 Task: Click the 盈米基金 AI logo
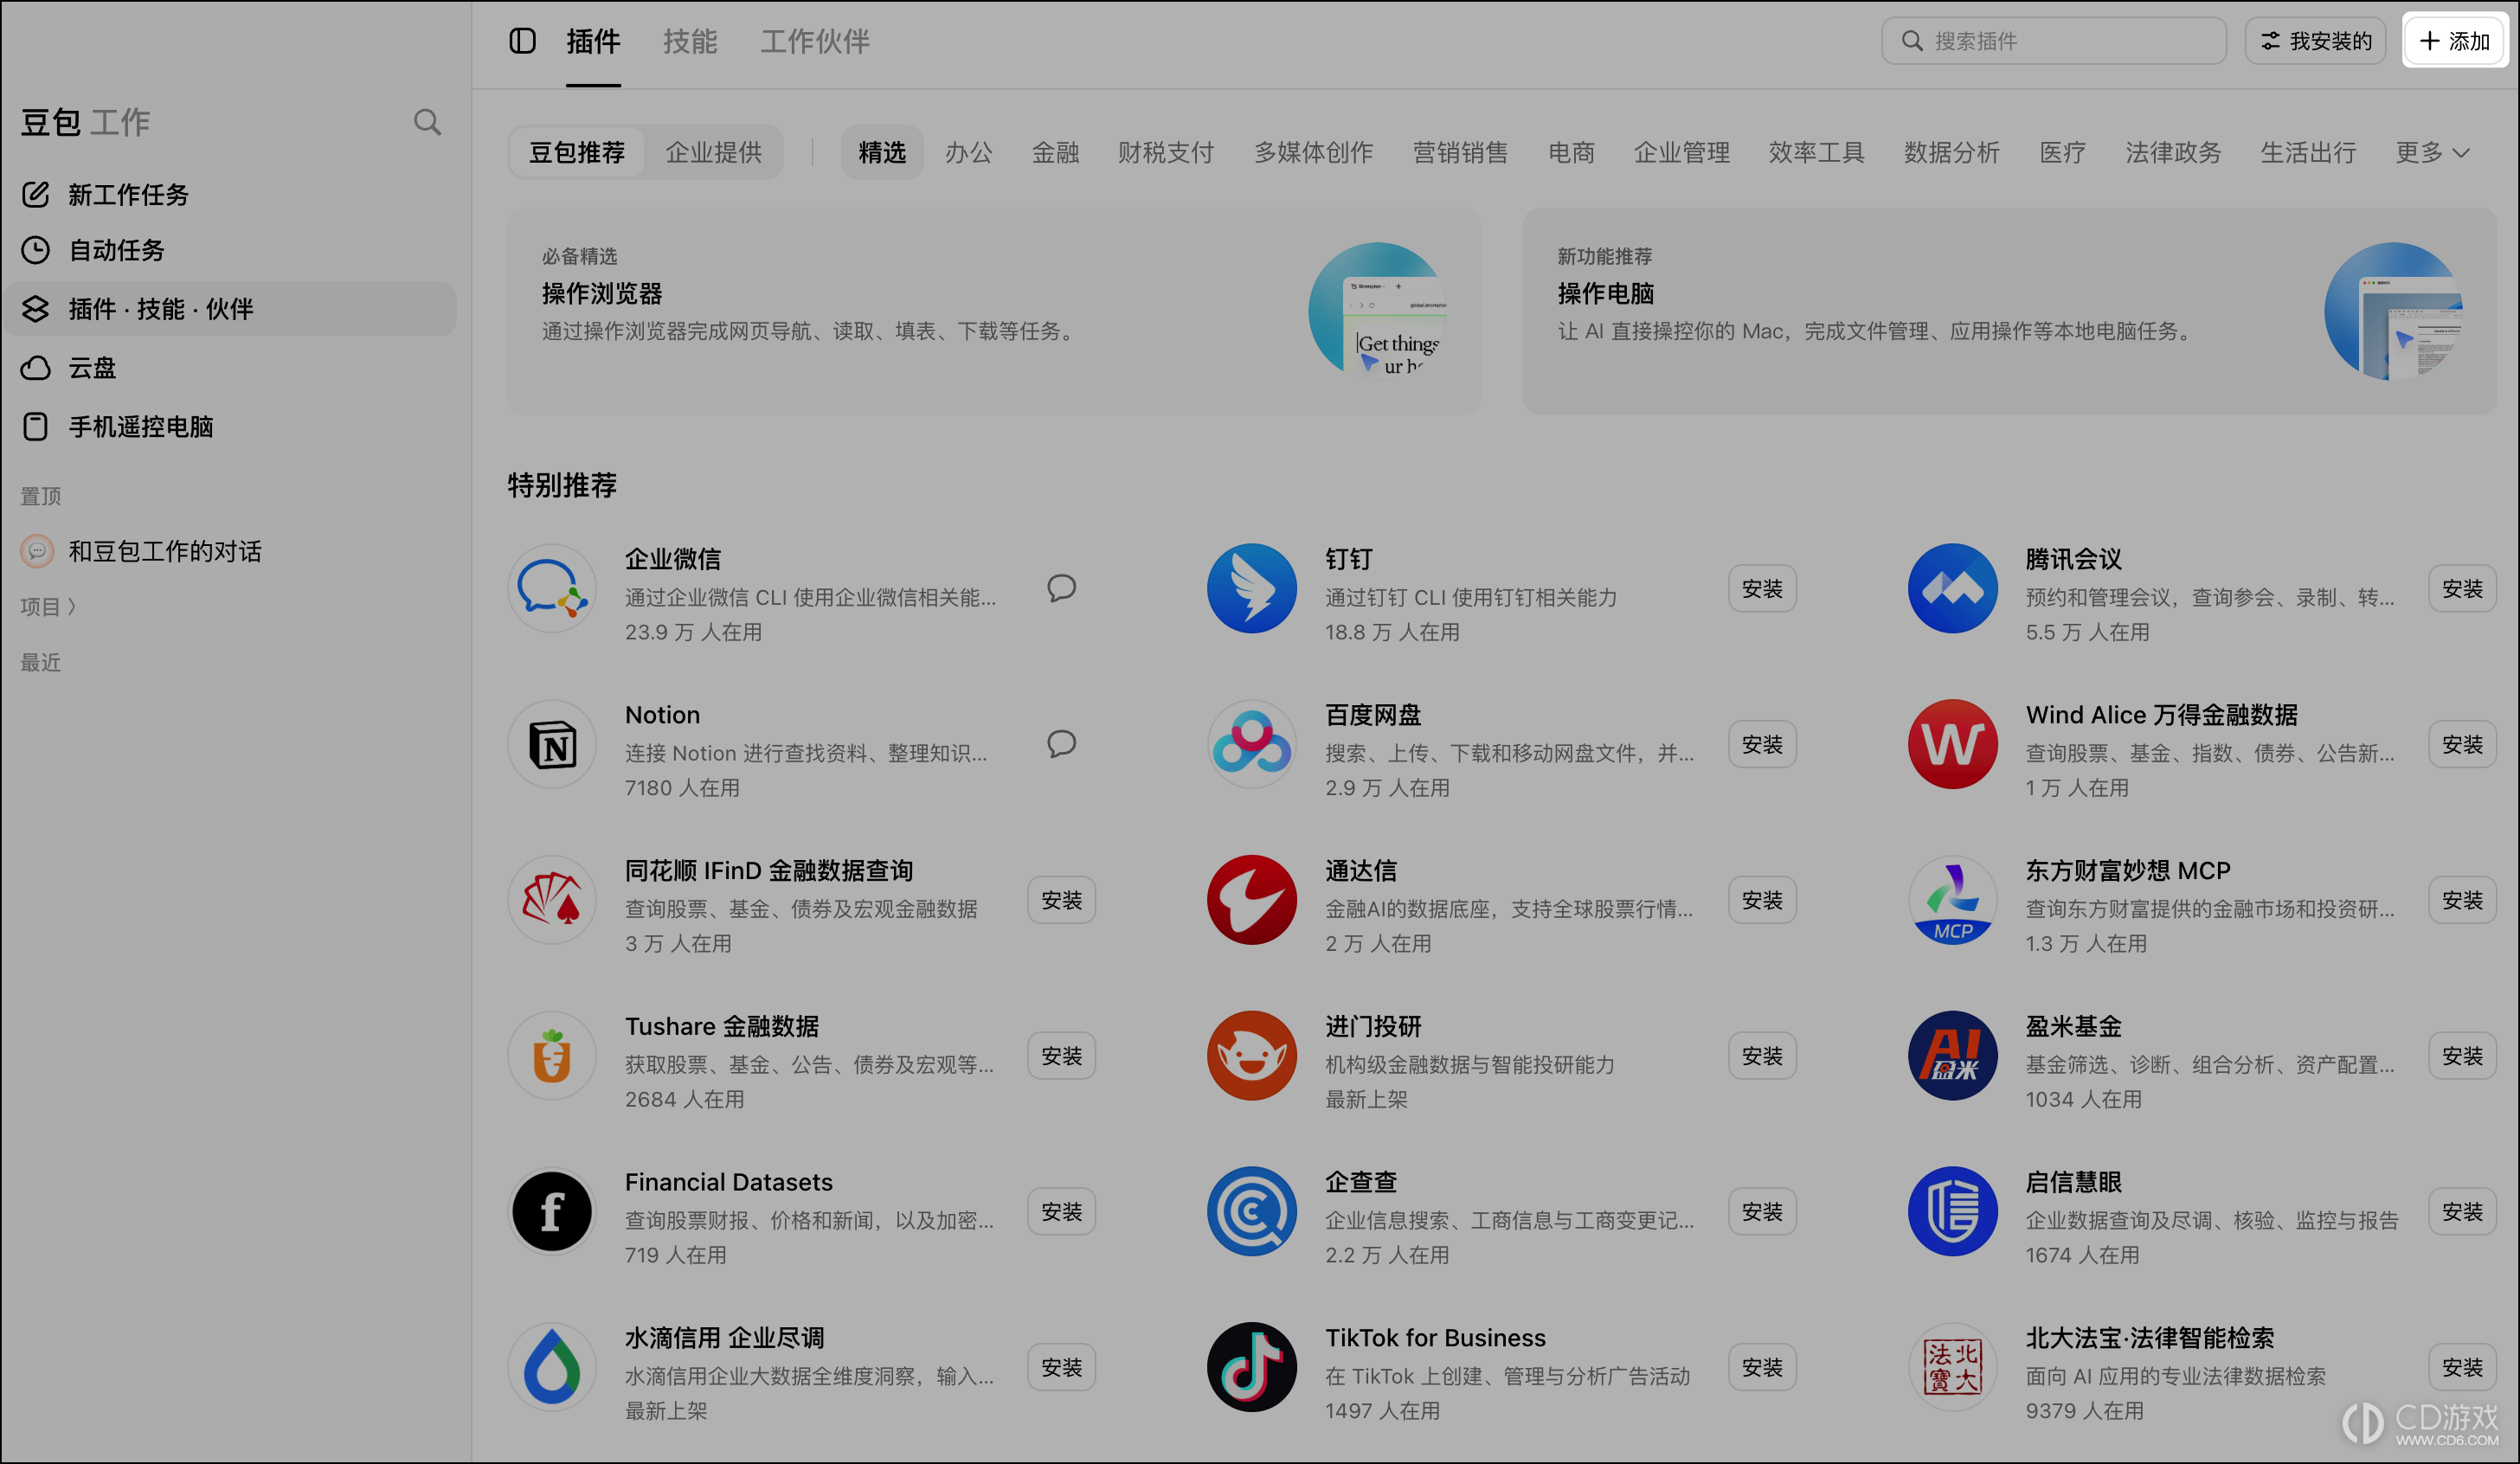1952,1056
